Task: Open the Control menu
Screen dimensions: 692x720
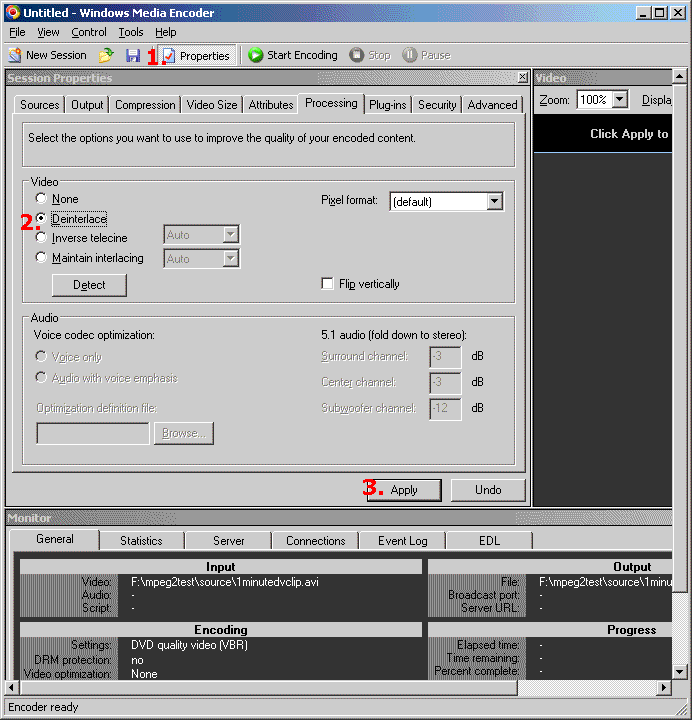Action: [89, 32]
